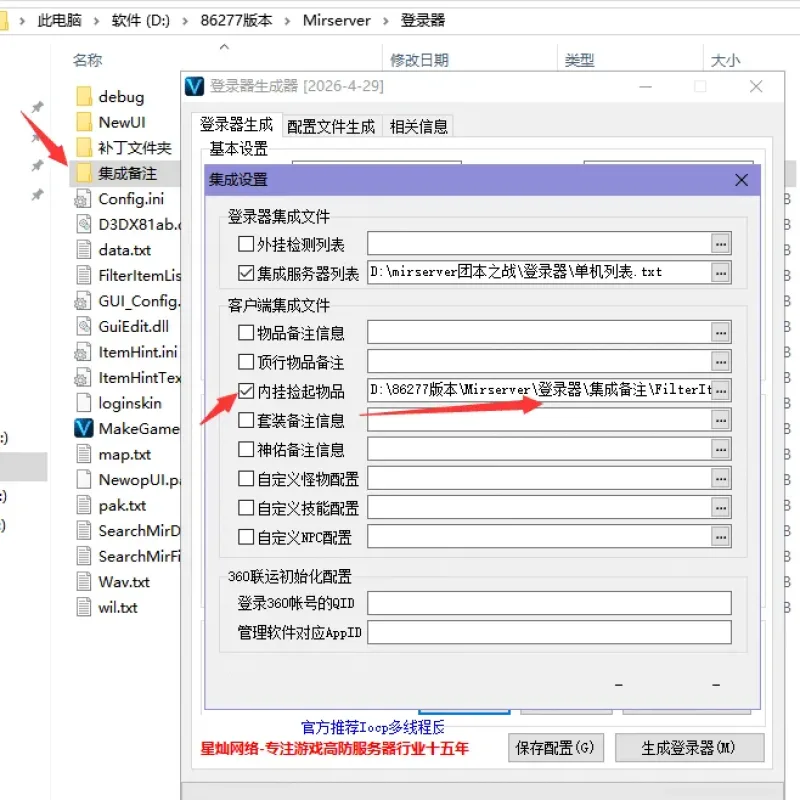Check the 神佑备注信息 option

click(x=246, y=449)
